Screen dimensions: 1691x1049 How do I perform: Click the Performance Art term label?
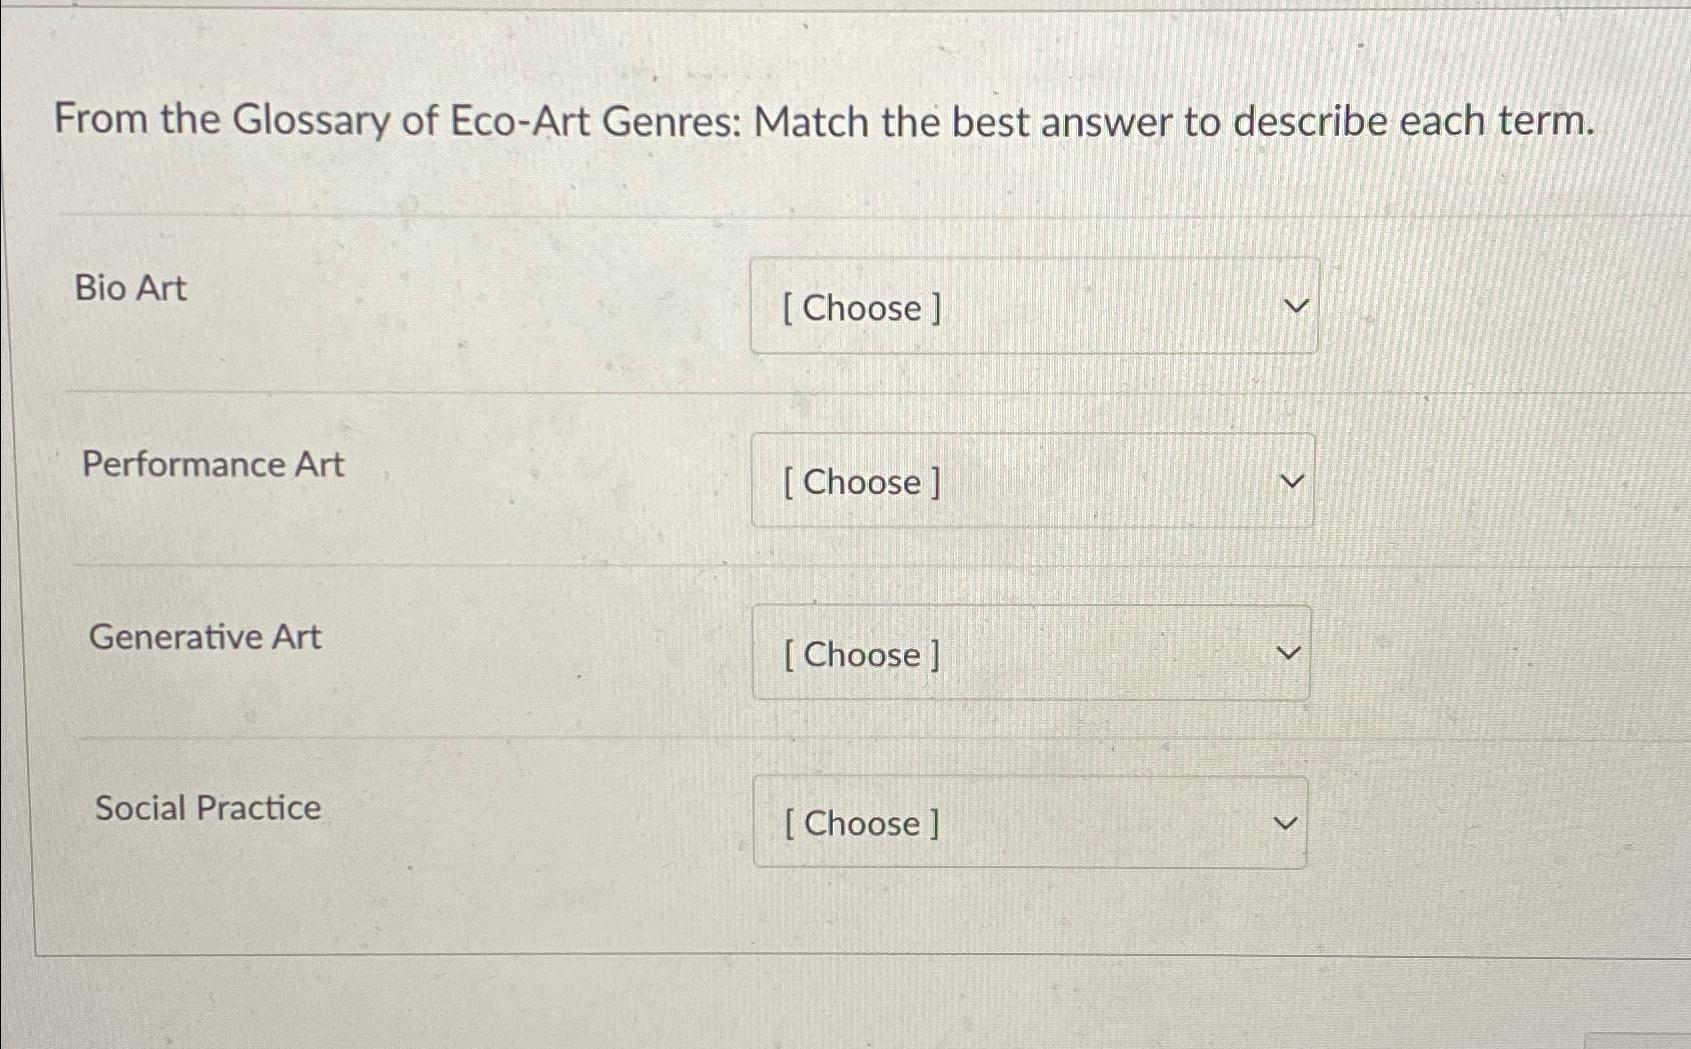pos(211,463)
